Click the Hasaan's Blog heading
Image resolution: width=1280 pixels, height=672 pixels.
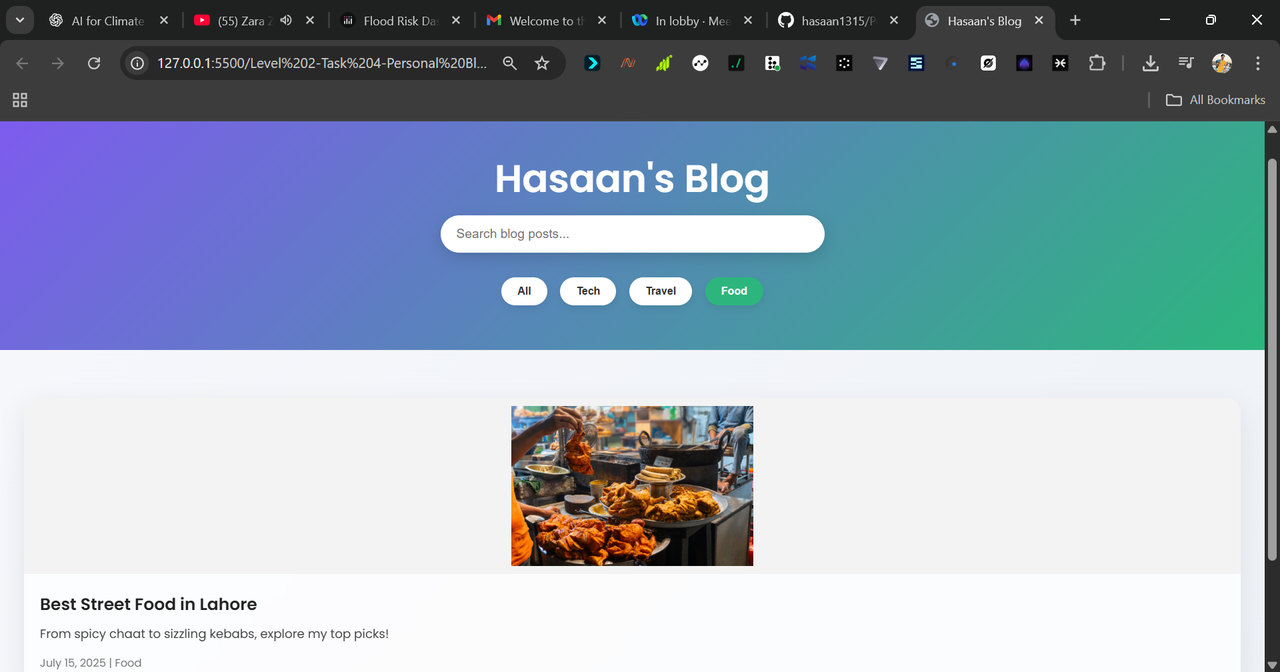click(632, 179)
